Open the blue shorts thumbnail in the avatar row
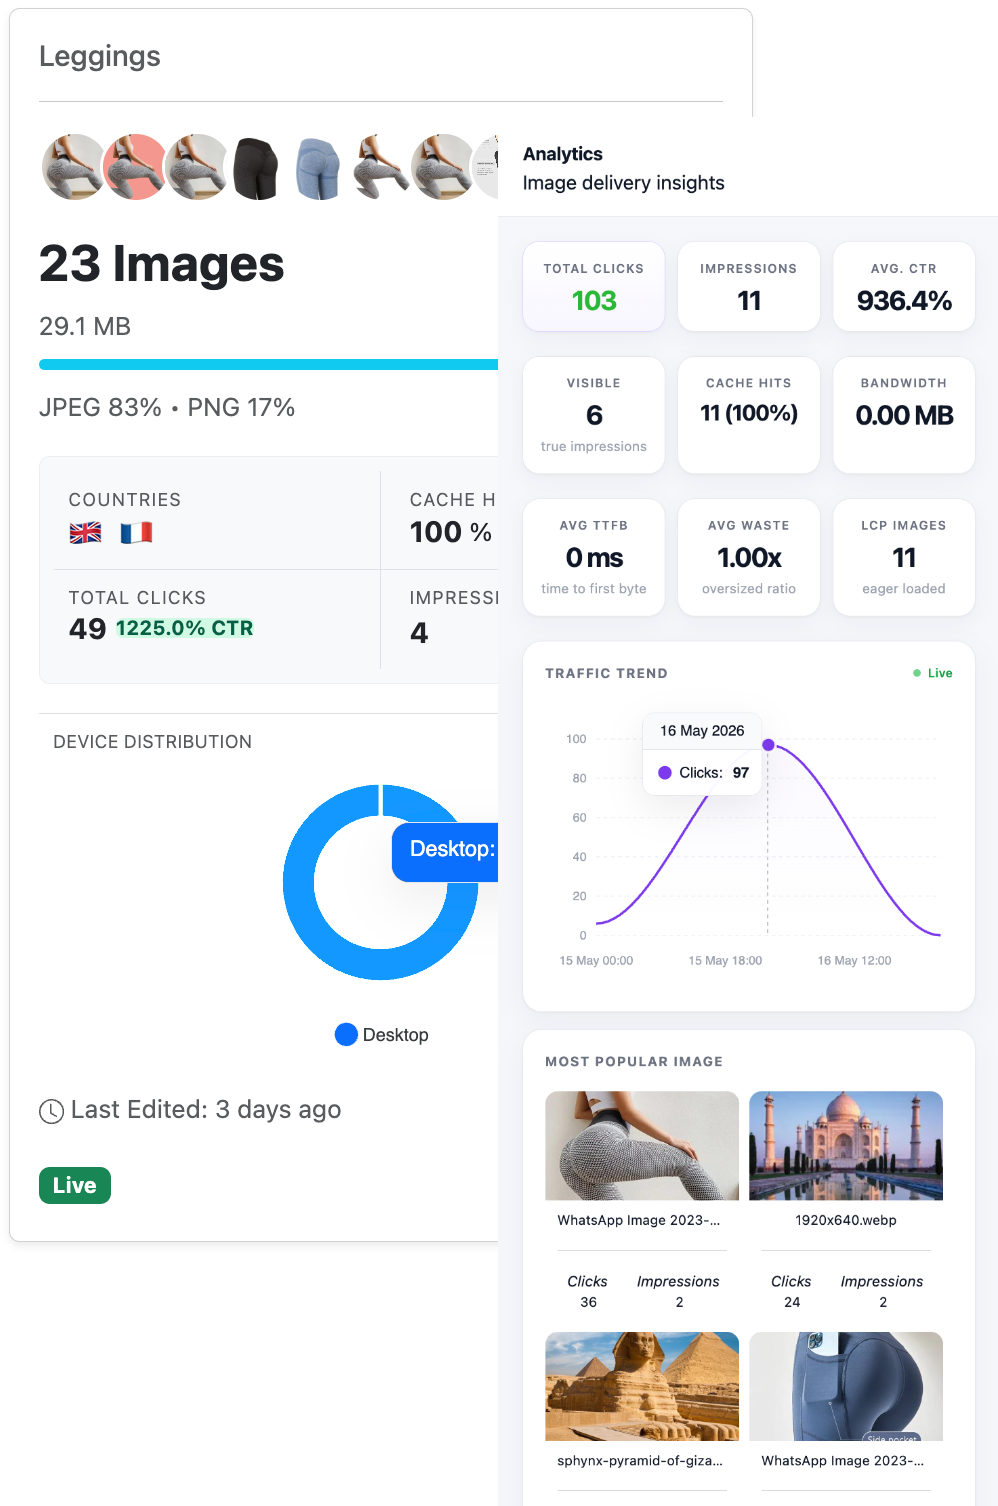 point(318,168)
